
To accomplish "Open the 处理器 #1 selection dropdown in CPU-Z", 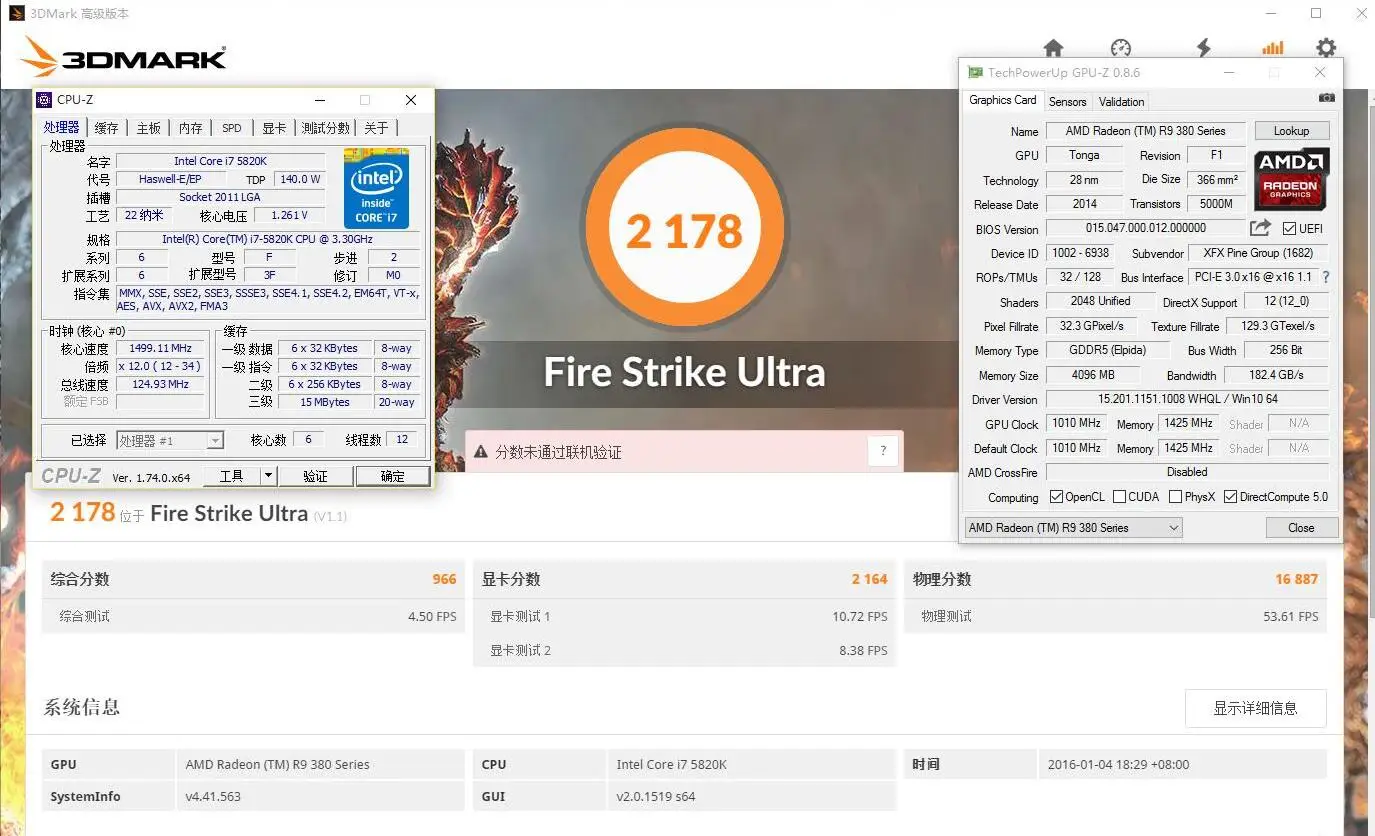I will point(169,440).
